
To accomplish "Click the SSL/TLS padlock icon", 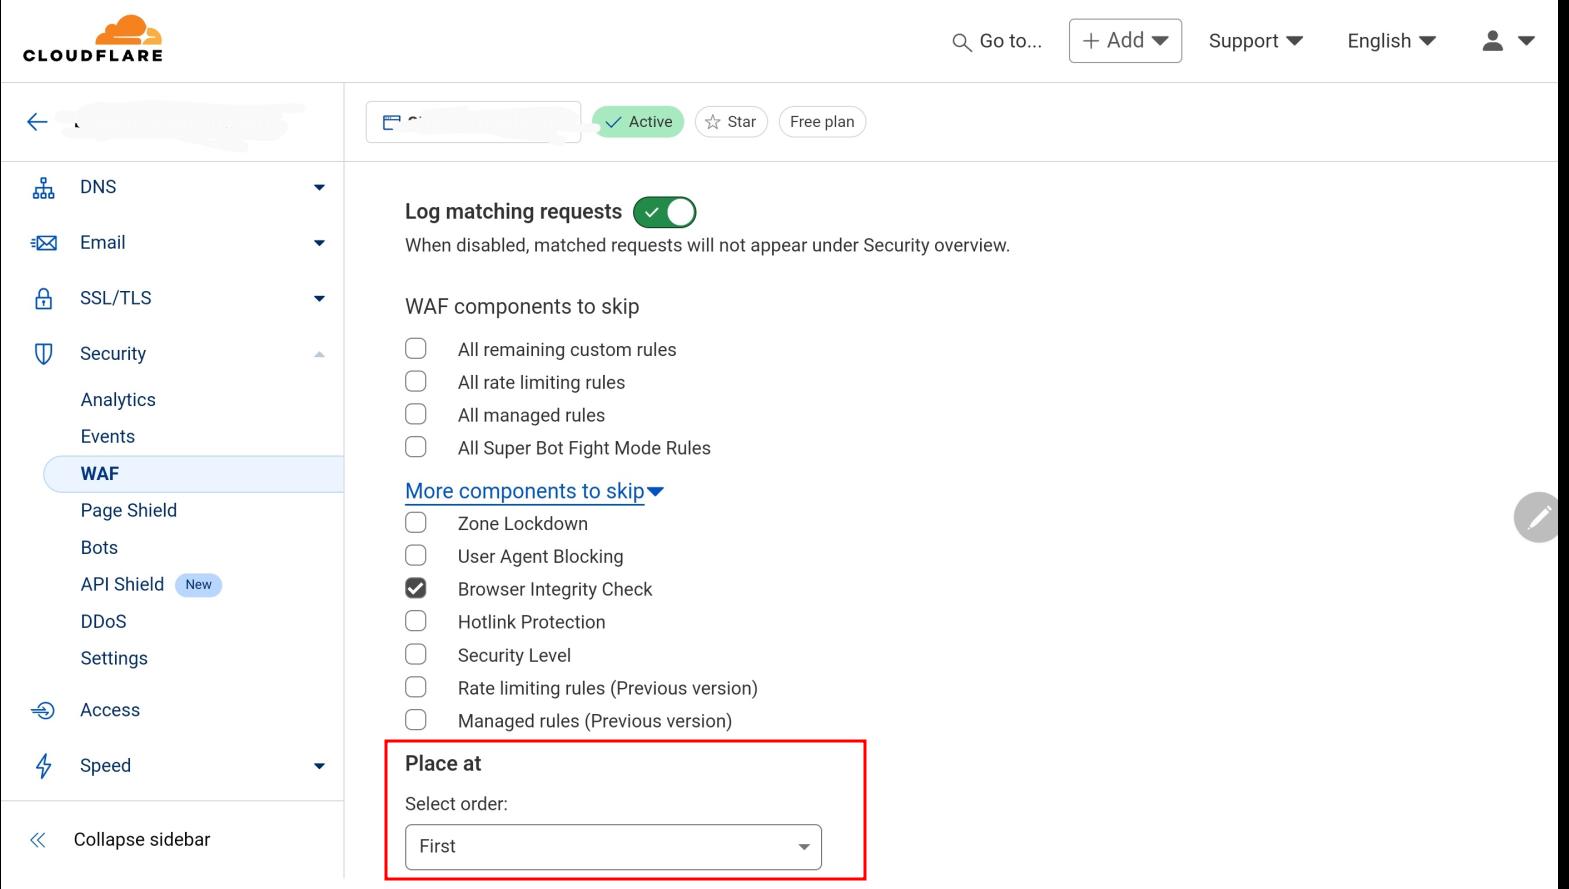I will (43, 298).
